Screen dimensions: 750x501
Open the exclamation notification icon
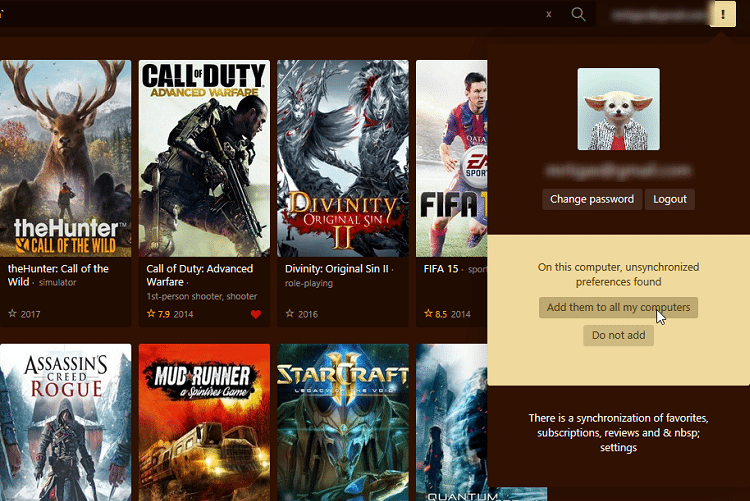point(723,14)
